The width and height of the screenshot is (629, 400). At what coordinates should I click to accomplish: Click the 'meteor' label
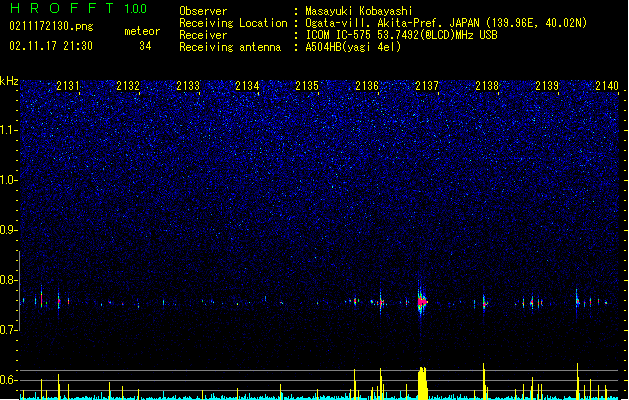pyautogui.click(x=142, y=31)
